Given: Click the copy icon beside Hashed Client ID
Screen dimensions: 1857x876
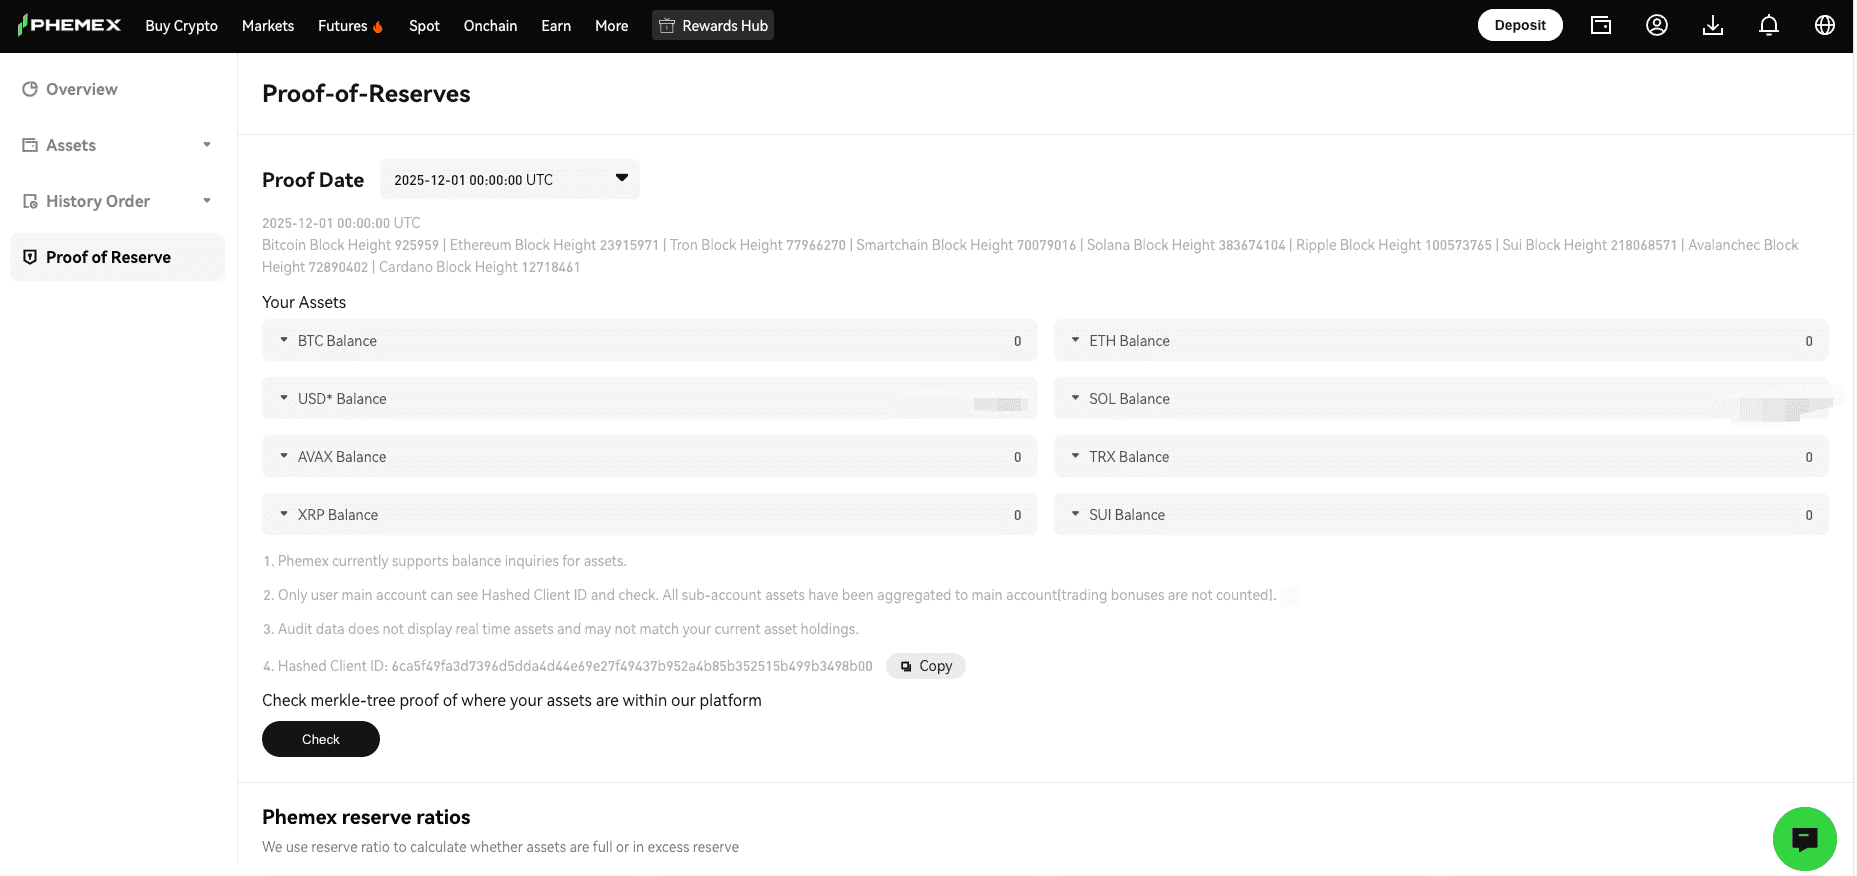Looking at the screenshot, I should 906,666.
